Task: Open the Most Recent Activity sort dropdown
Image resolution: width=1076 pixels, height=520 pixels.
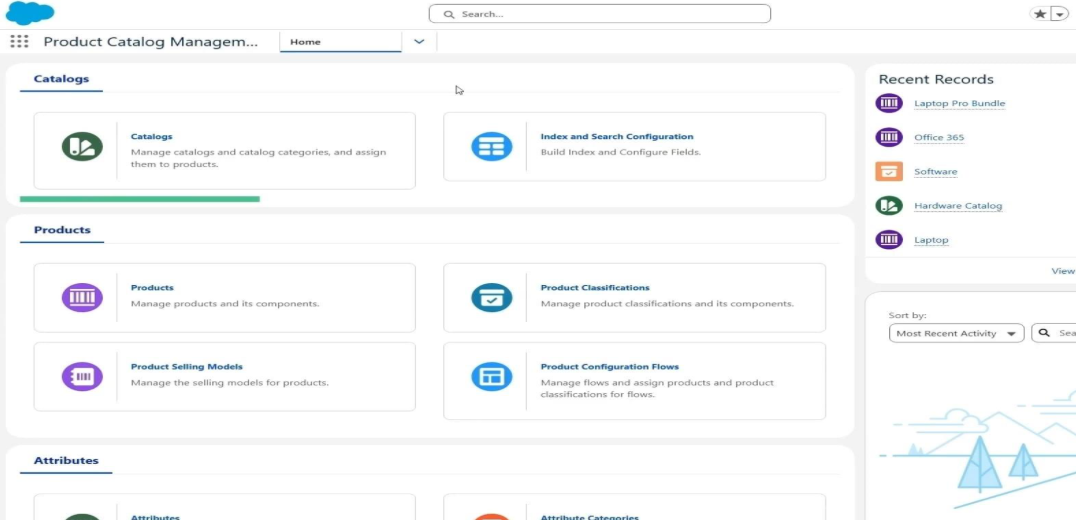Action: click(956, 333)
